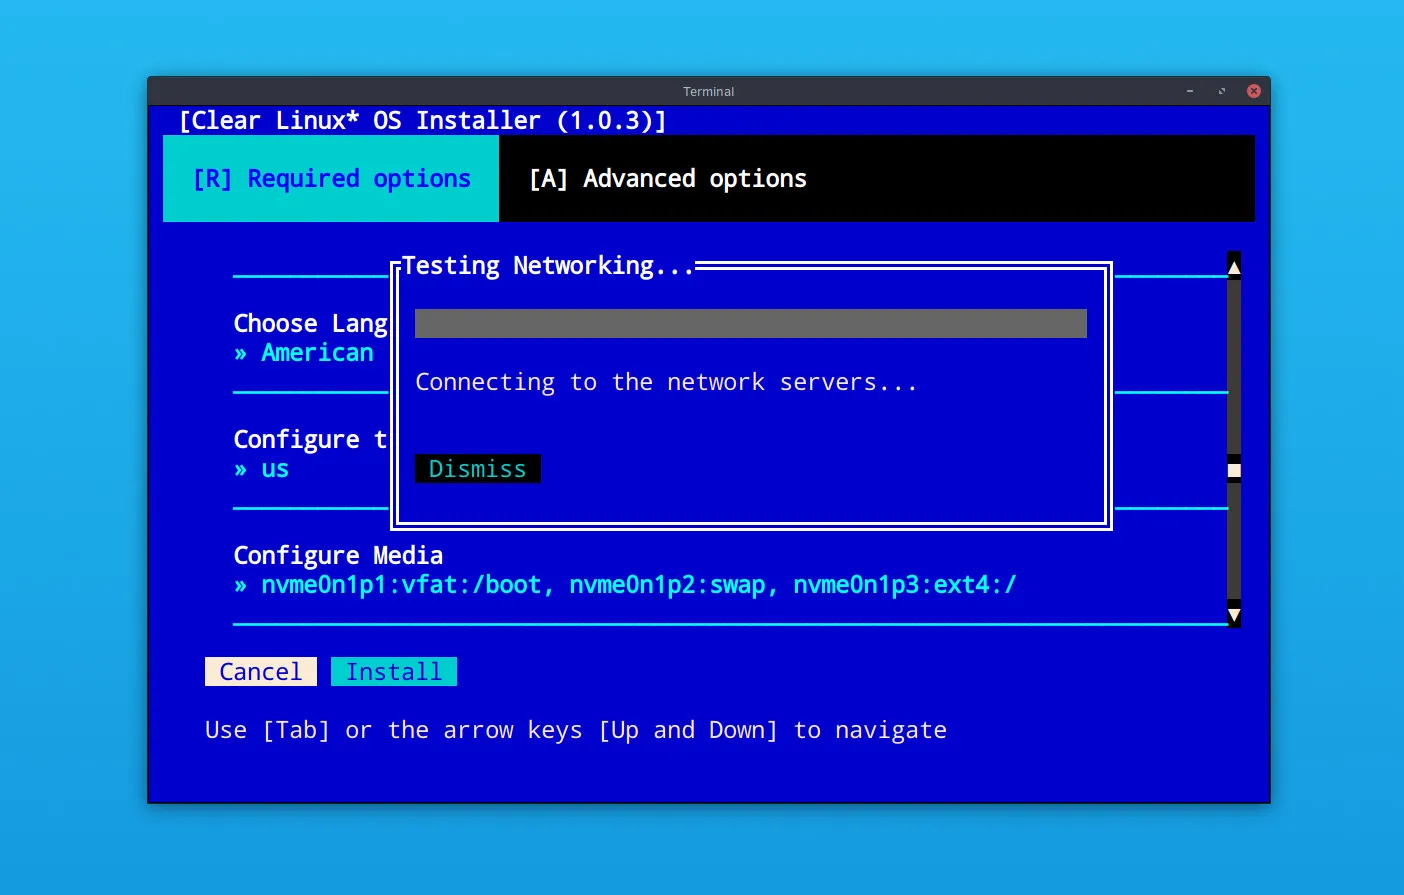Click the American language value
This screenshot has width=1404, height=895.
coord(317,353)
